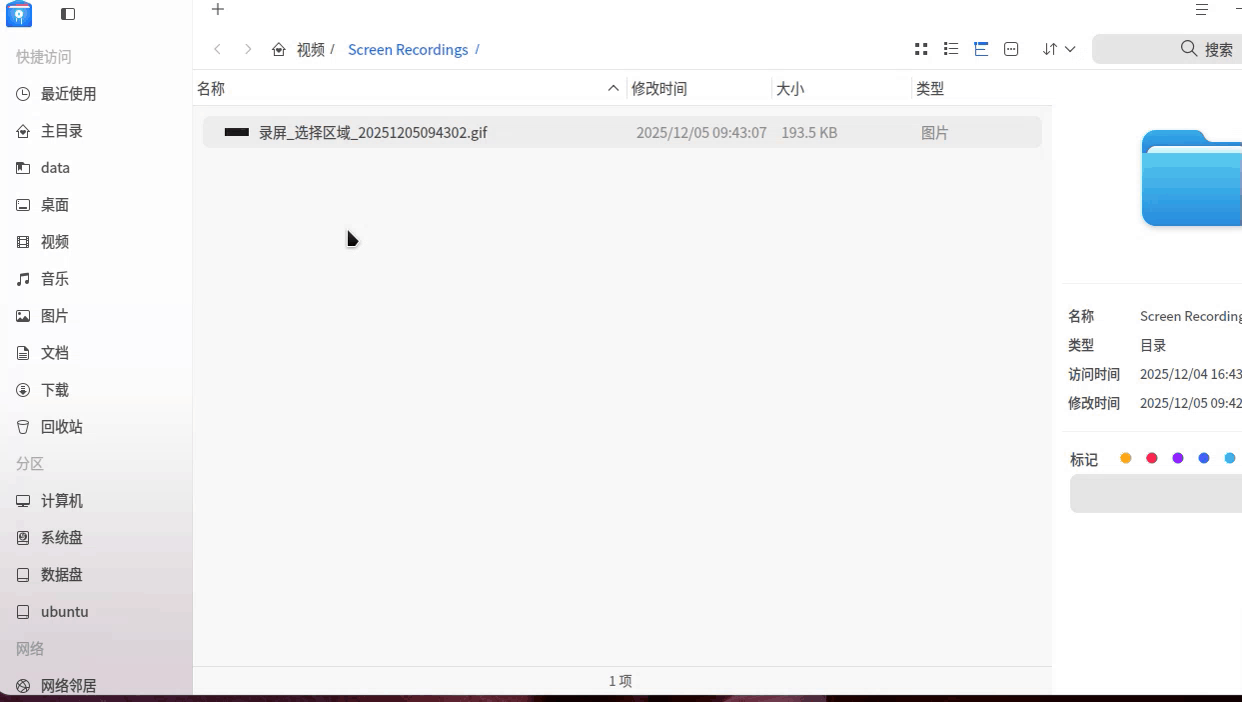Apply the light blue tag color
The width and height of the screenshot is (1242, 702).
tap(1230, 458)
